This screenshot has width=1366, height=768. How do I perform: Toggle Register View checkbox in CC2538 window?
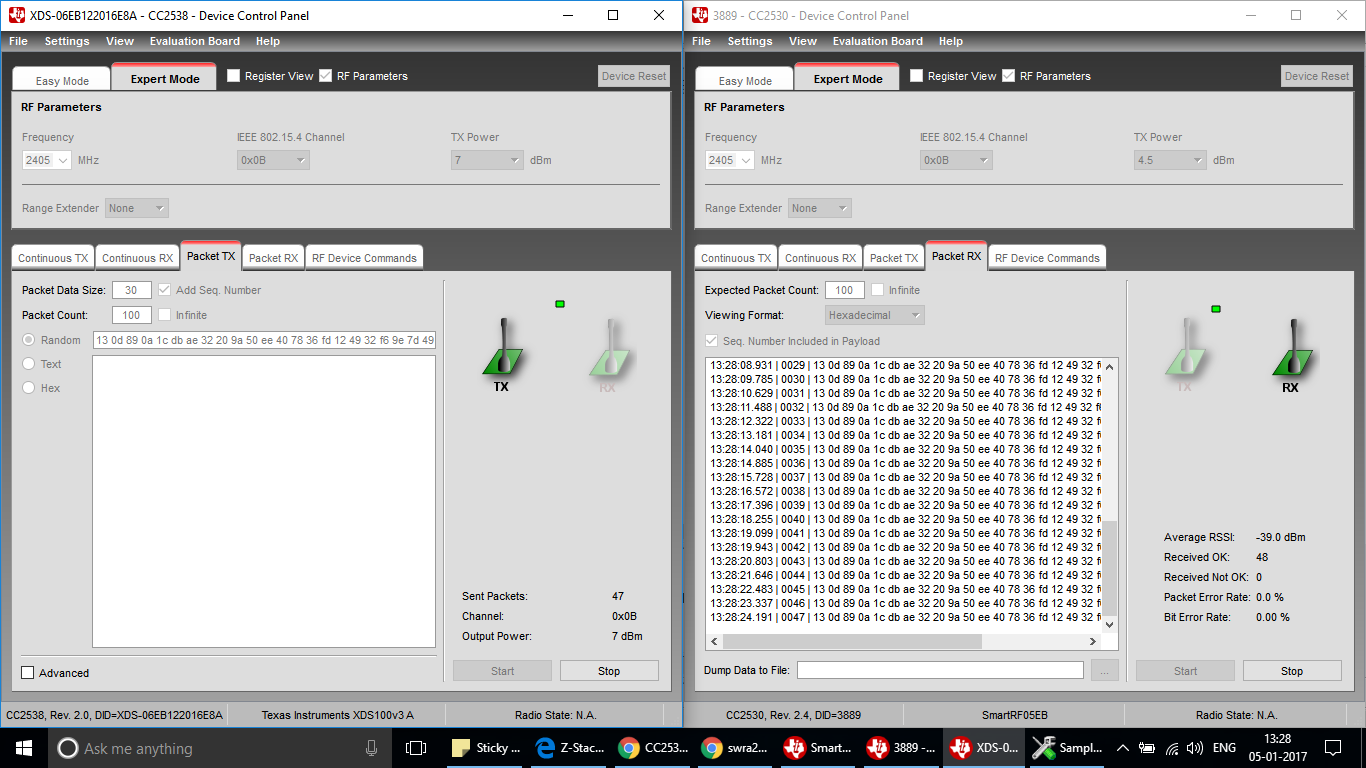pyautogui.click(x=234, y=76)
